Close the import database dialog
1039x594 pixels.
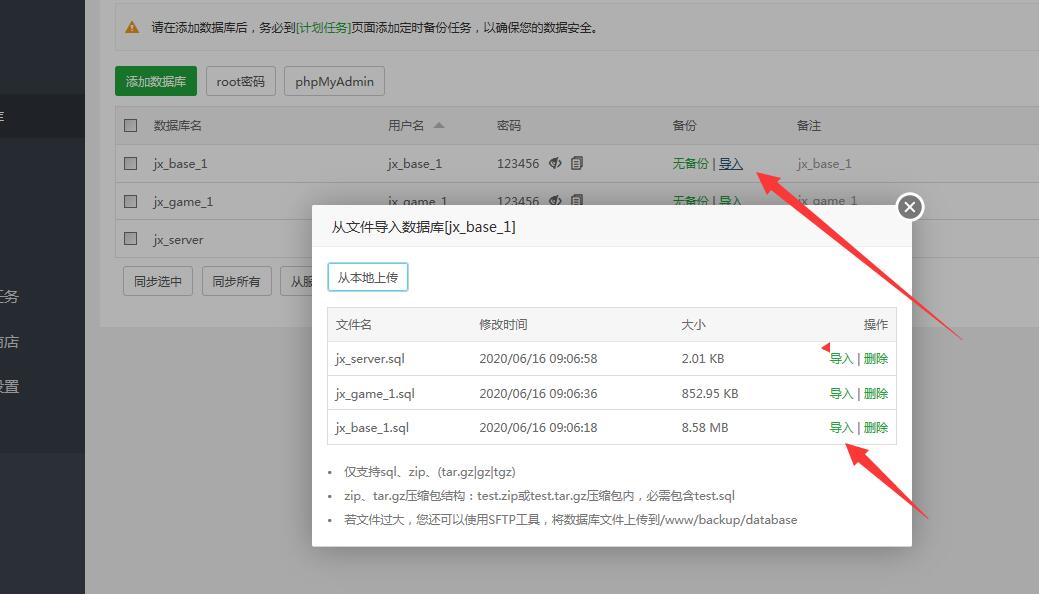tap(909, 207)
